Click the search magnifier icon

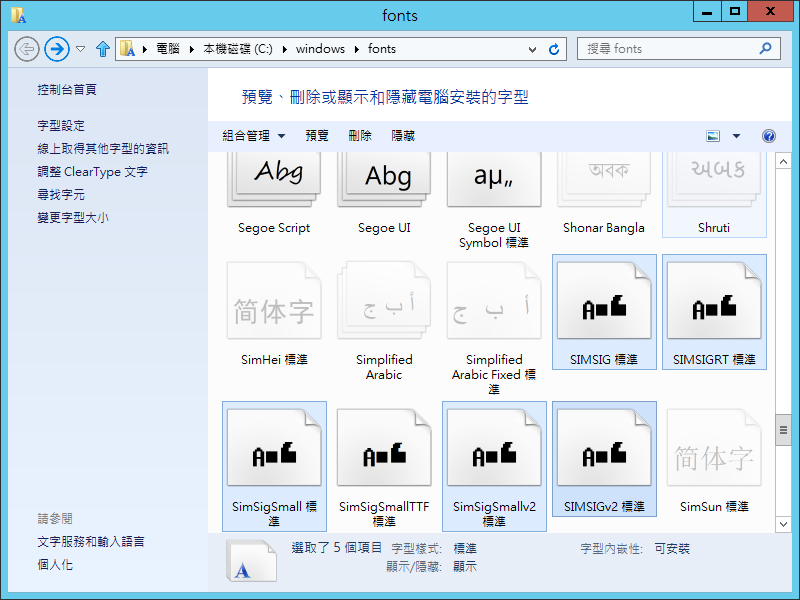(x=765, y=48)
